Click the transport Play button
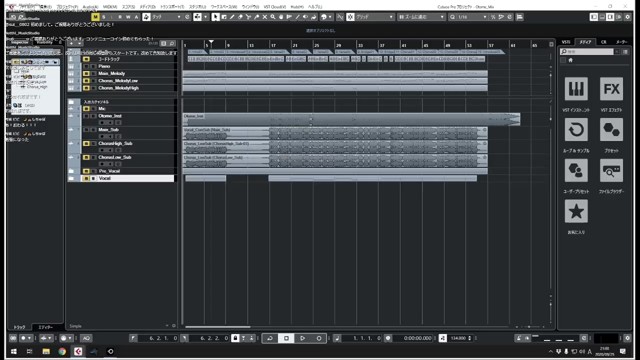 click(302, 338)
